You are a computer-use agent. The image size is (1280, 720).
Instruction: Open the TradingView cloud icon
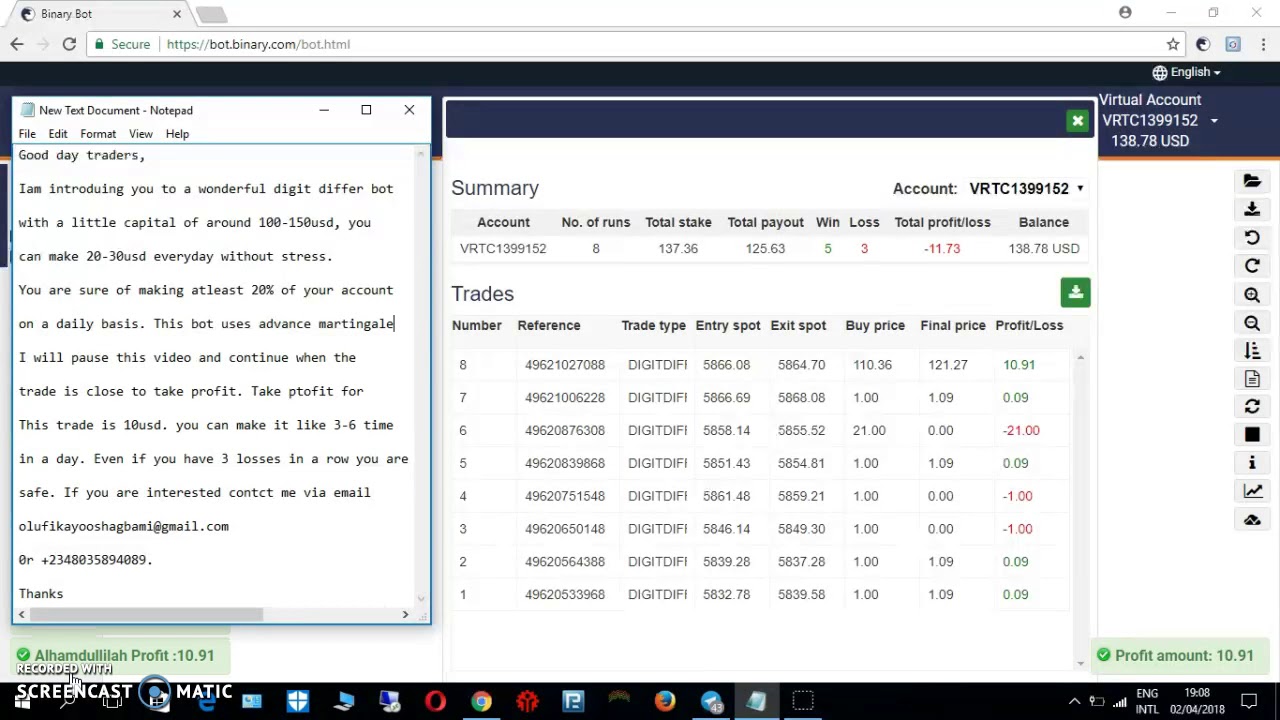click(1252, 520)
